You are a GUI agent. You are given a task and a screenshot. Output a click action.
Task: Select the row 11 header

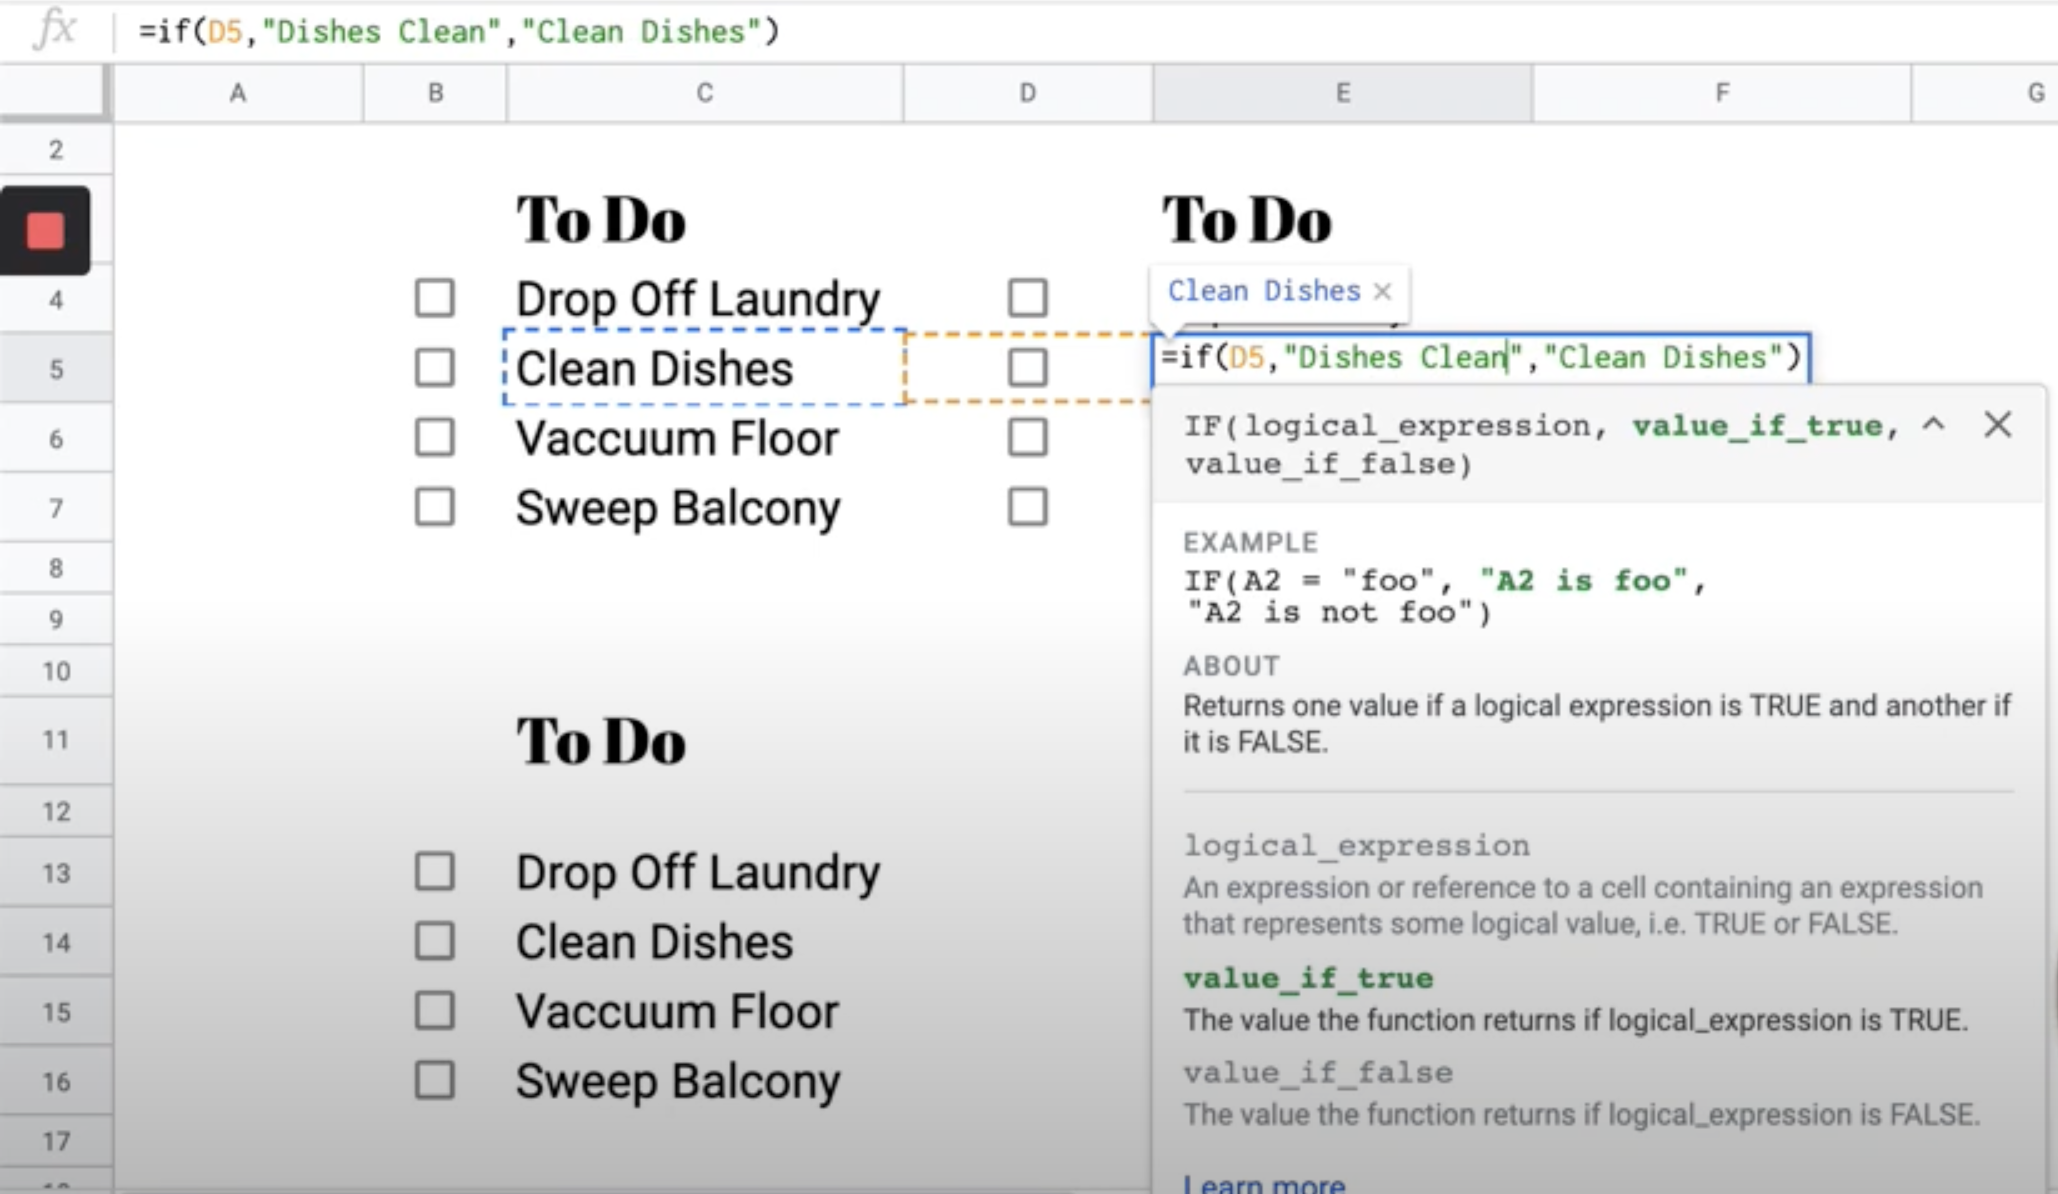pyautogui.click(x=56, y=740)
